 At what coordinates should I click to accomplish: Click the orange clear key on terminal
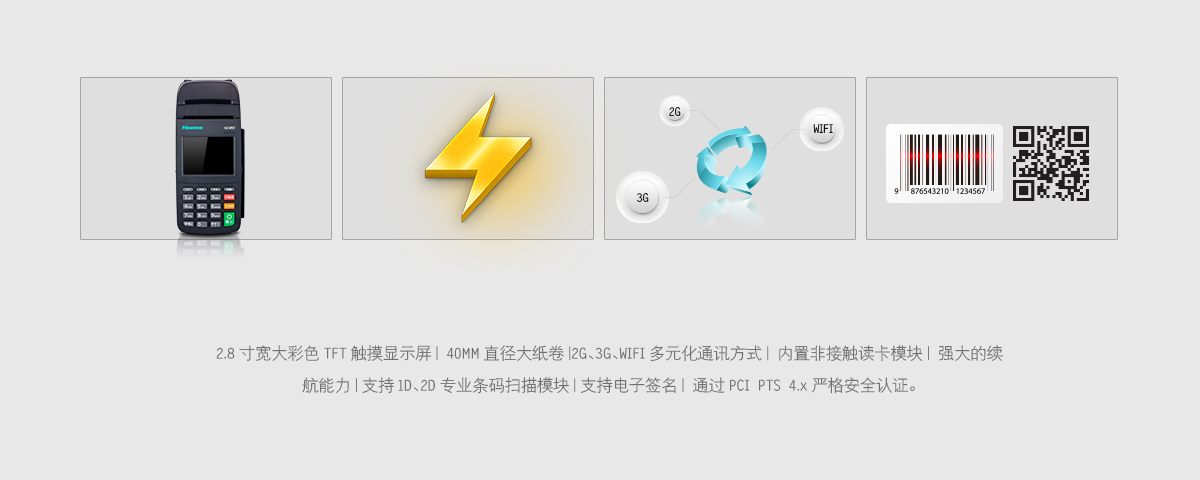pos(229,206)
